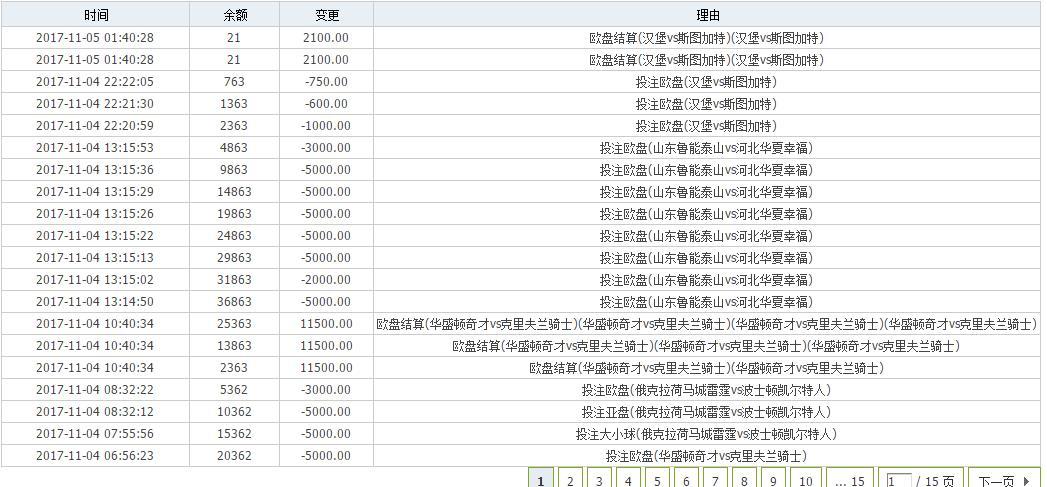Click the timestamp 2017-11-04 06:56:23

(x=95, y=456)
